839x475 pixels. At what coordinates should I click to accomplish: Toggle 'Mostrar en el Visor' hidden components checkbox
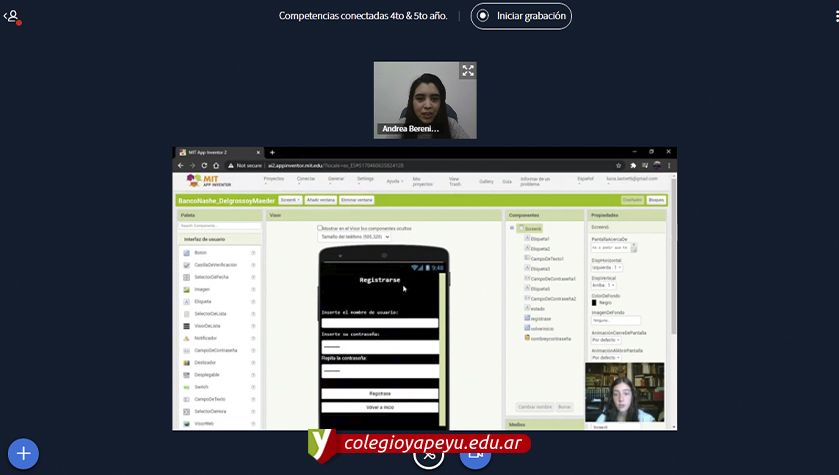320,228
